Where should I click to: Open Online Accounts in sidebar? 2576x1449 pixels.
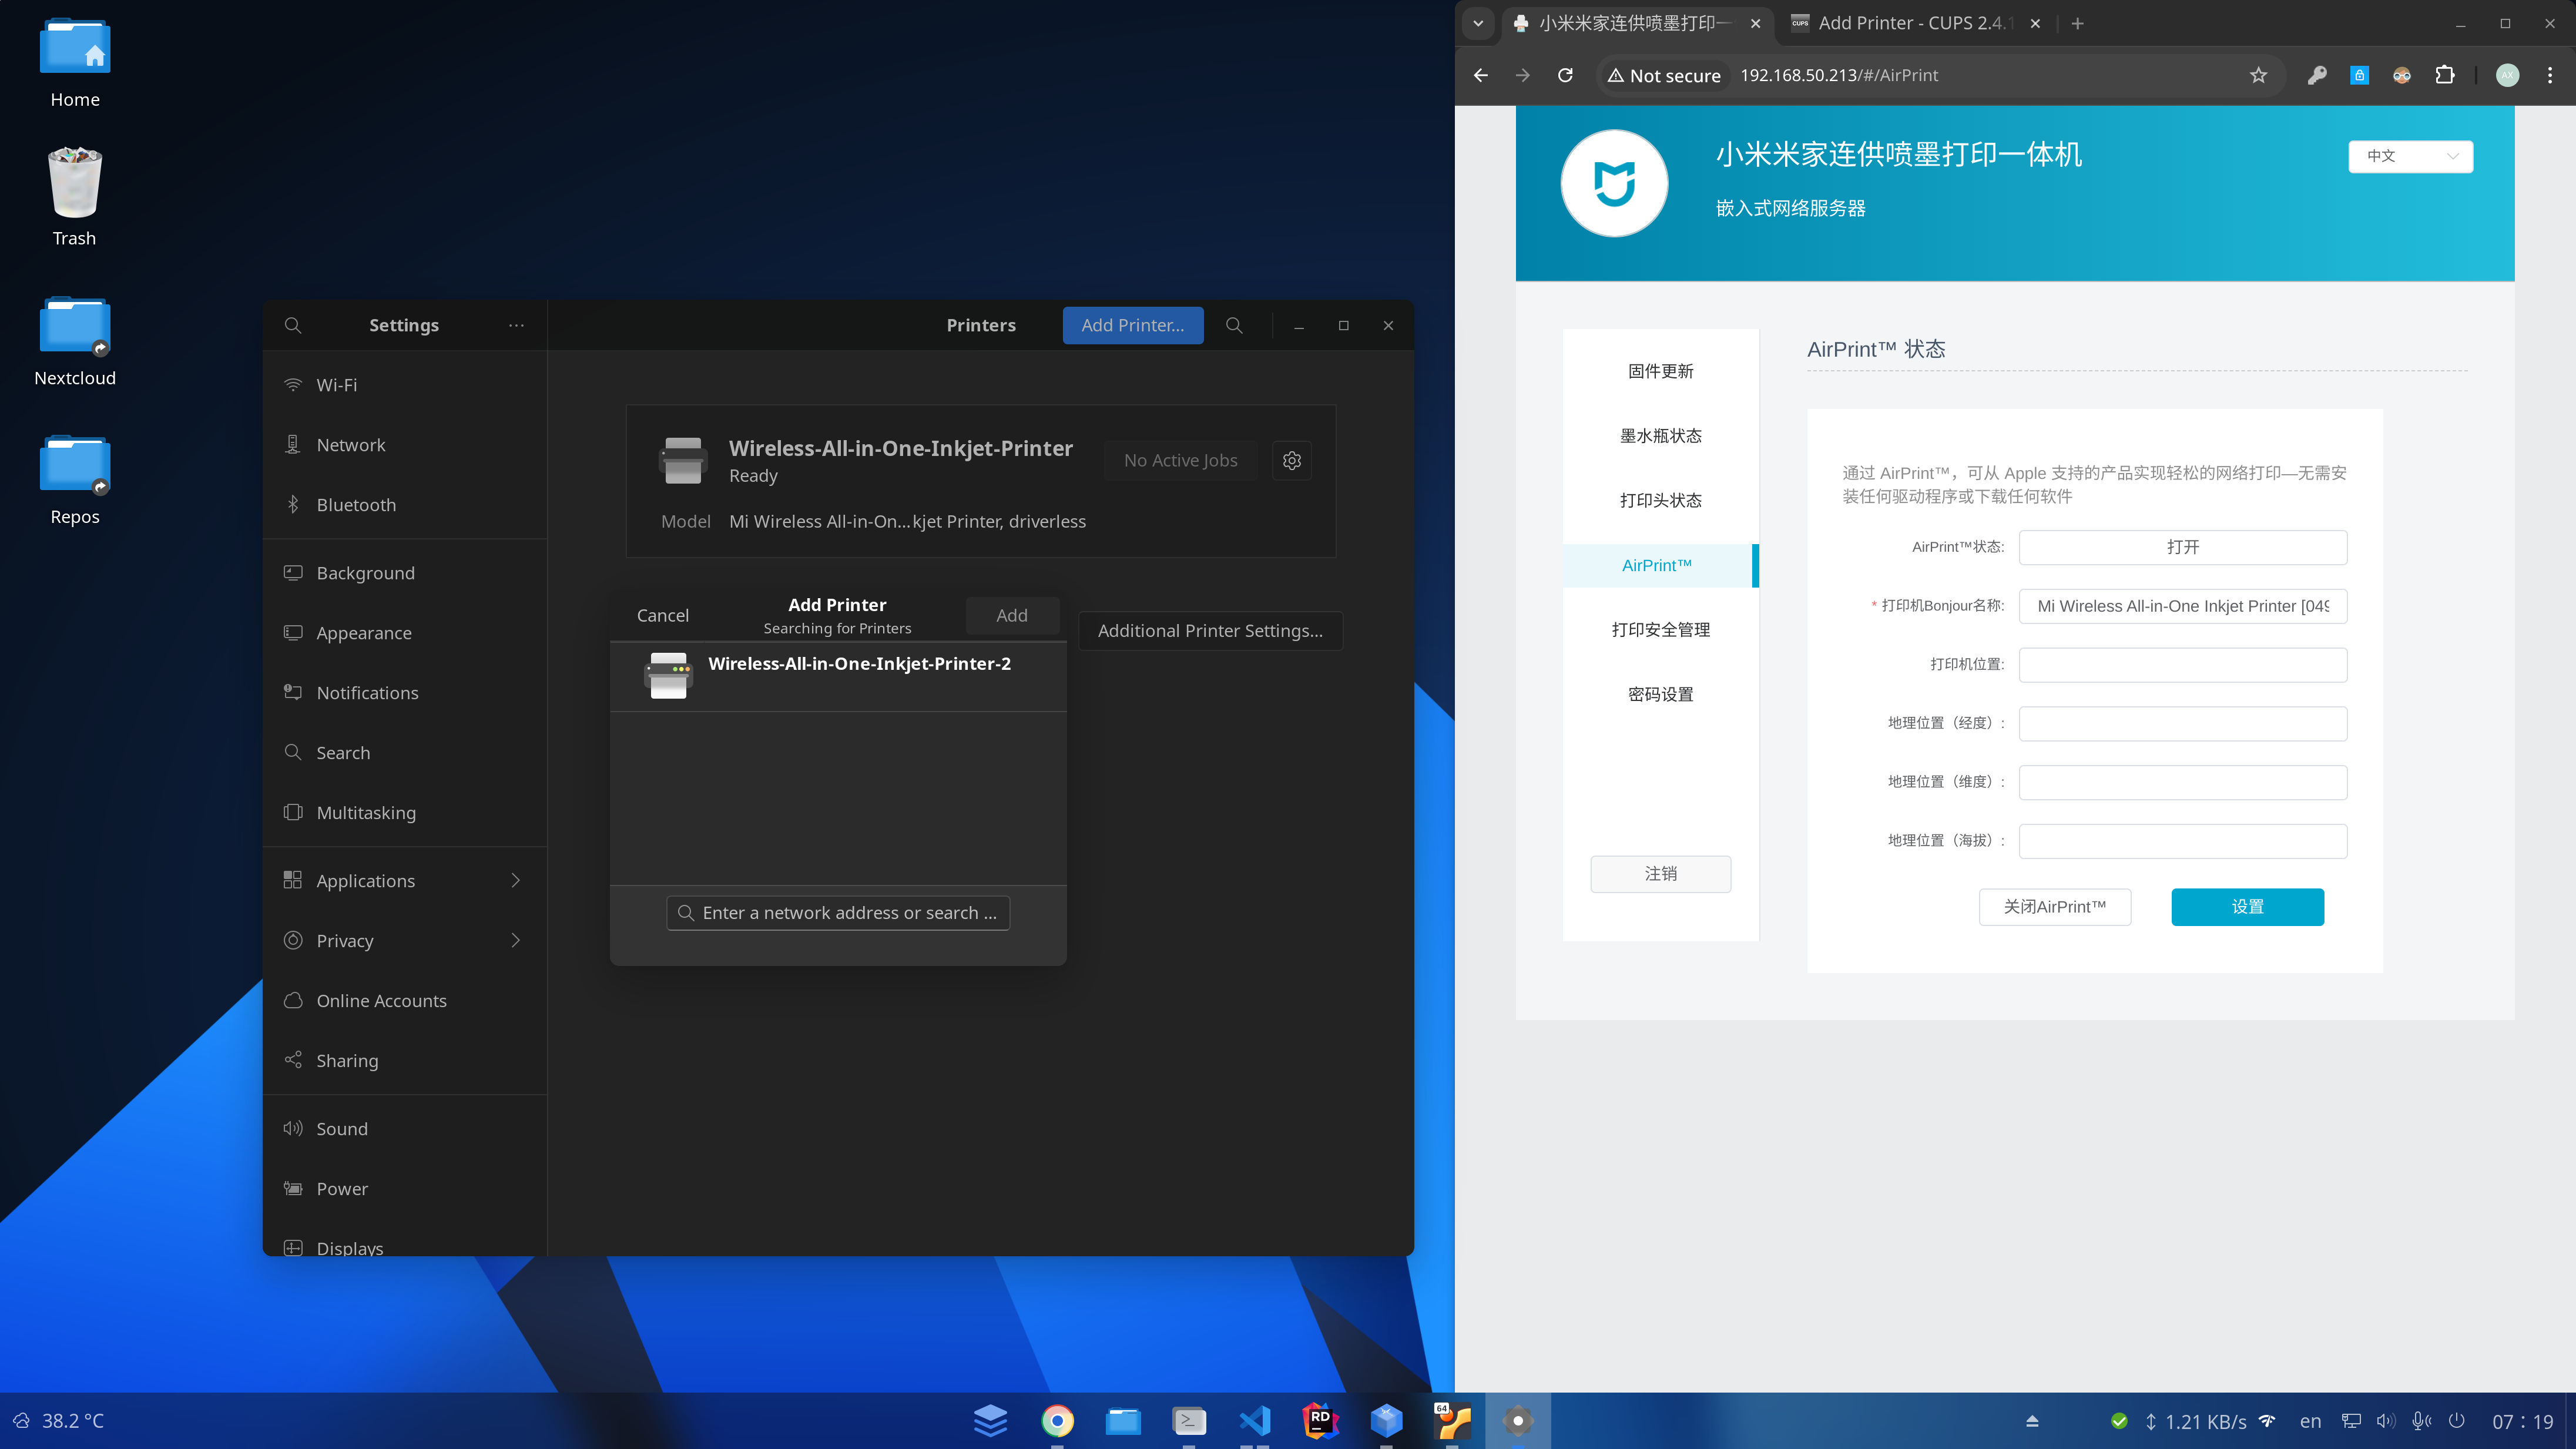point(405,1001)
